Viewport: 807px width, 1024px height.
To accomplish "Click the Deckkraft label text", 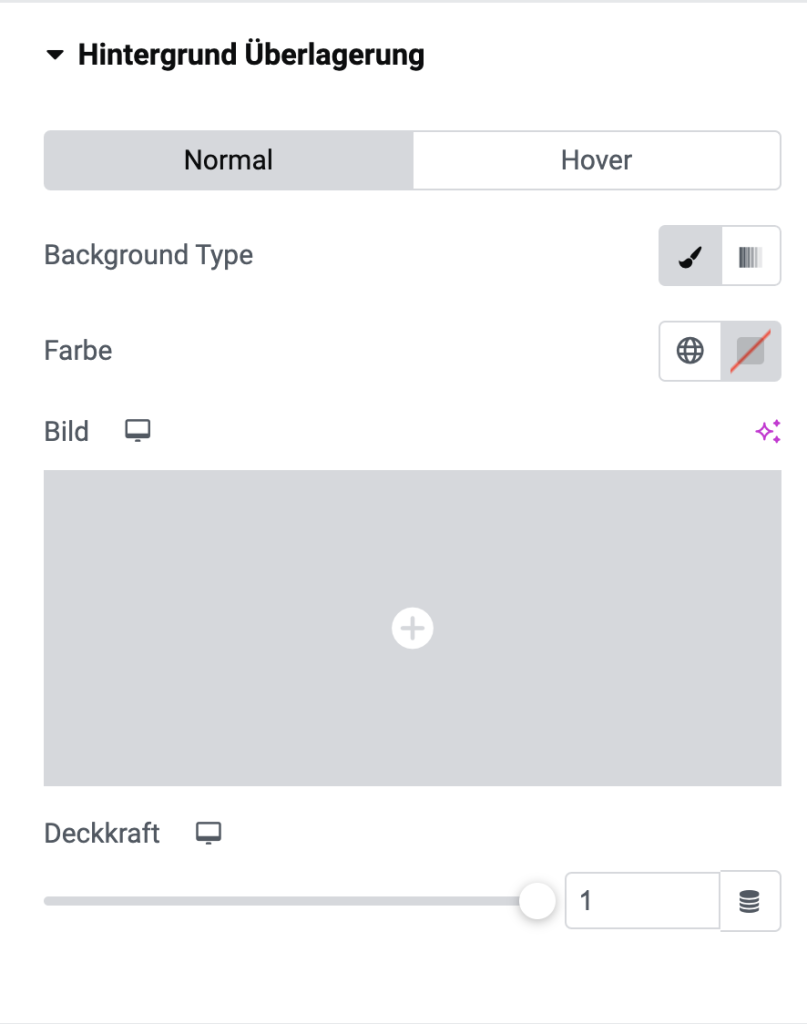I will [x=102, y=833].
